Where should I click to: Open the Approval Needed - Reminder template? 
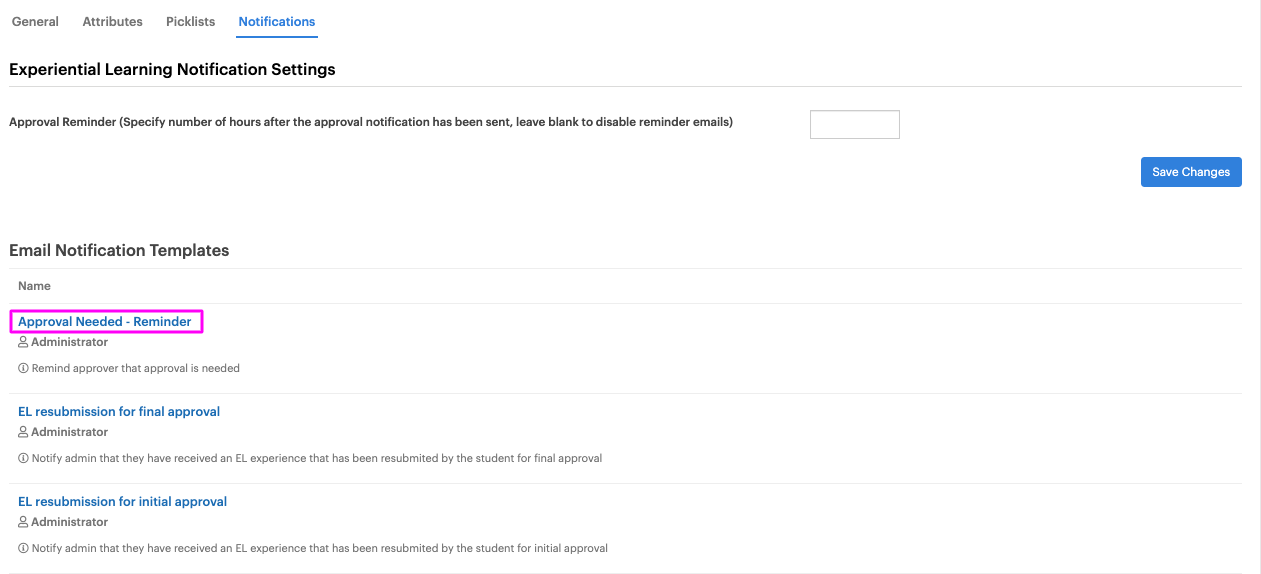tap(105, 322)
